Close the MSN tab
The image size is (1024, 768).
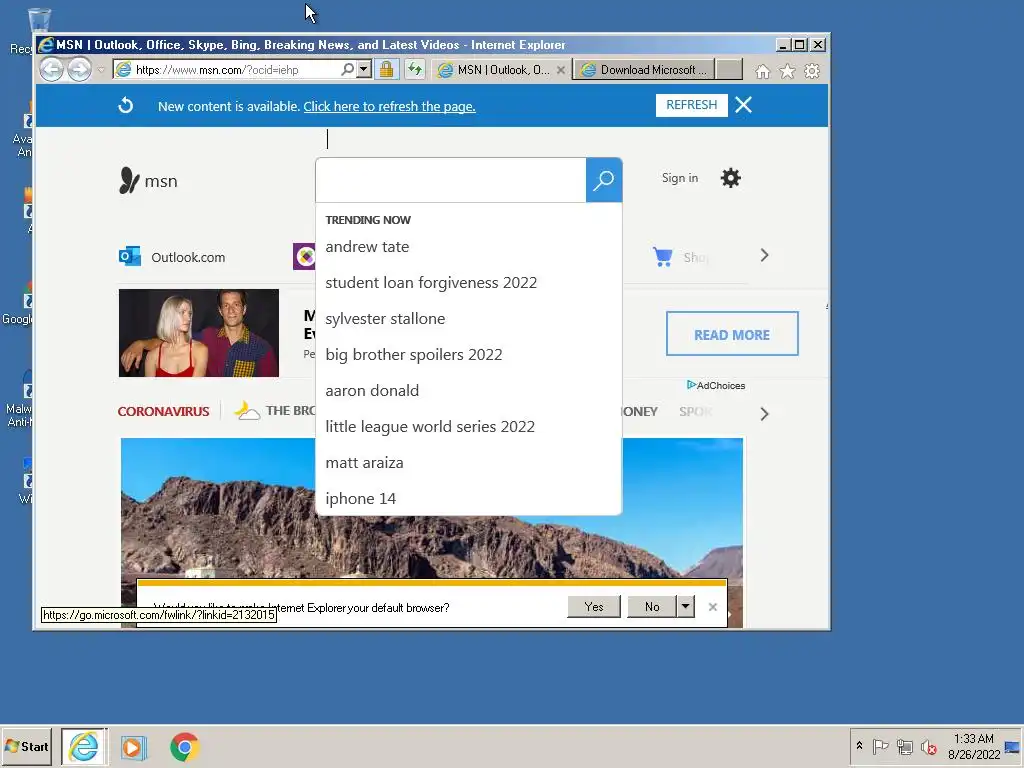point(561,70)
